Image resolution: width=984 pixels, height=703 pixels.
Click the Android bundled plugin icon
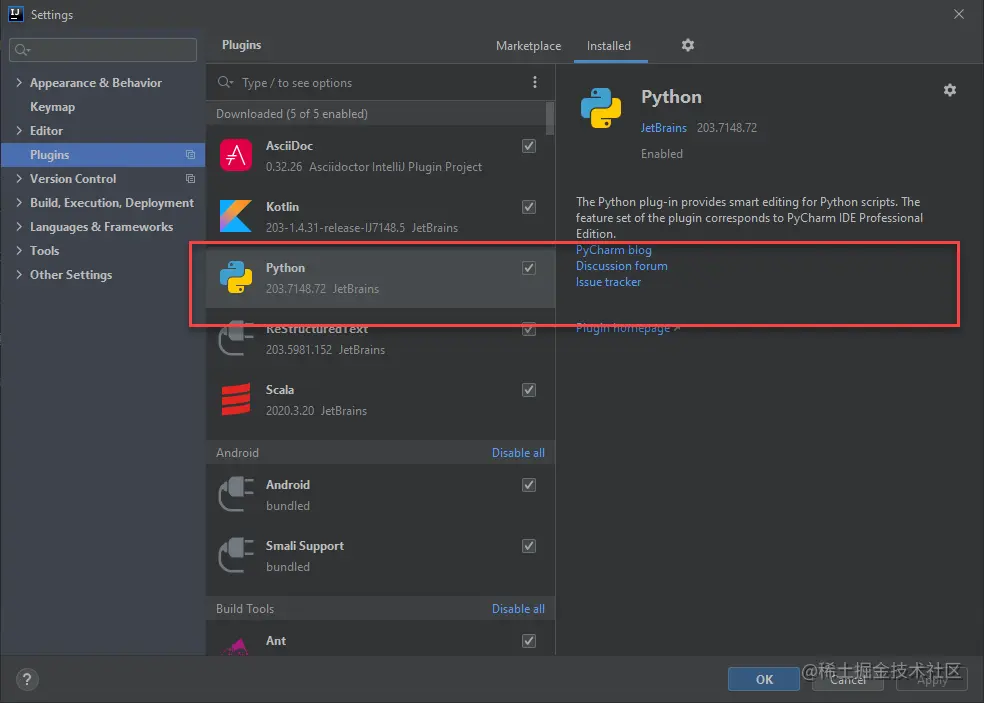(236, 495)
